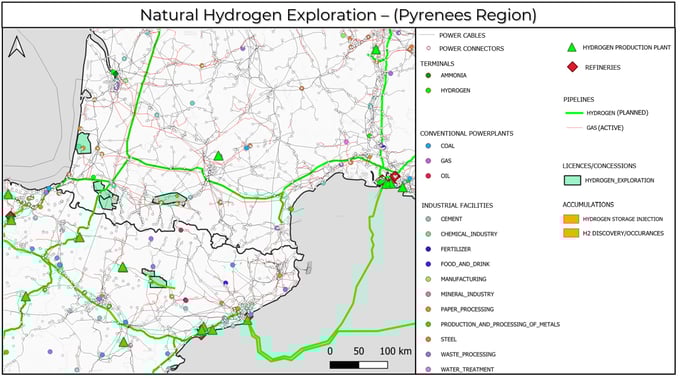Click the pink Gas (Active) pipeline line sample
Screen dimensions: 680x379
574,128
